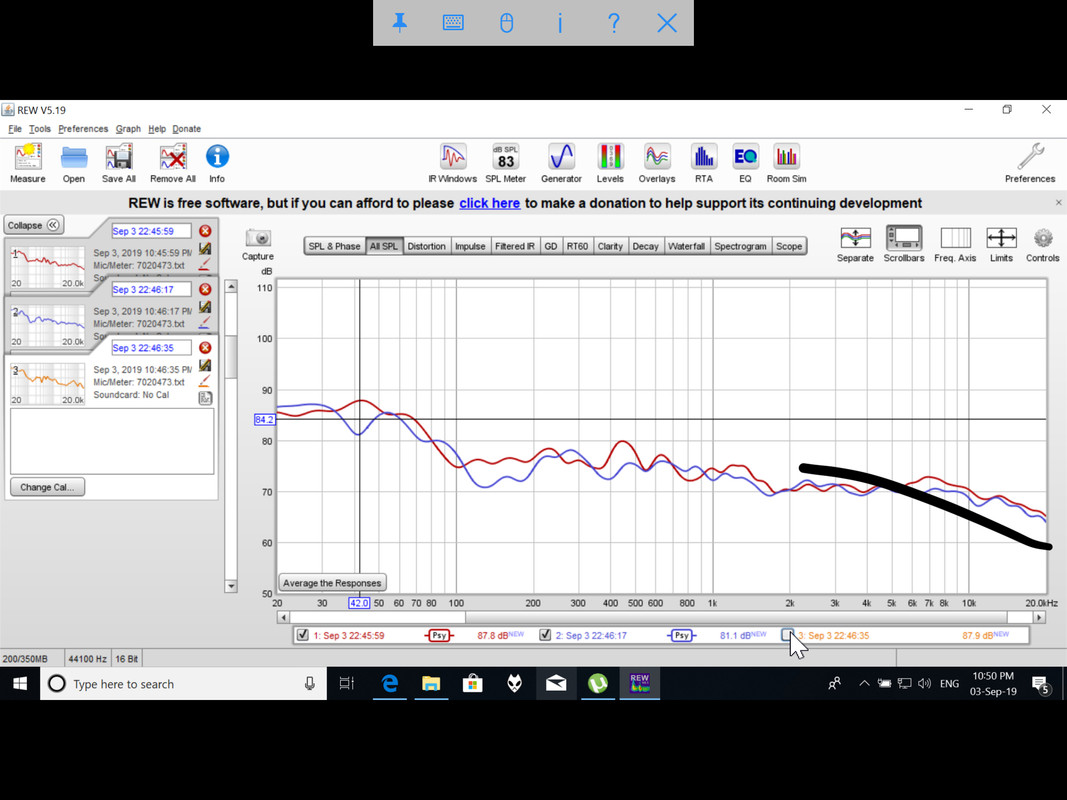1067x800 pixels.
Task: Remove measurement Sep 3 22:46:35 with red X
Action: pos(205,348)
